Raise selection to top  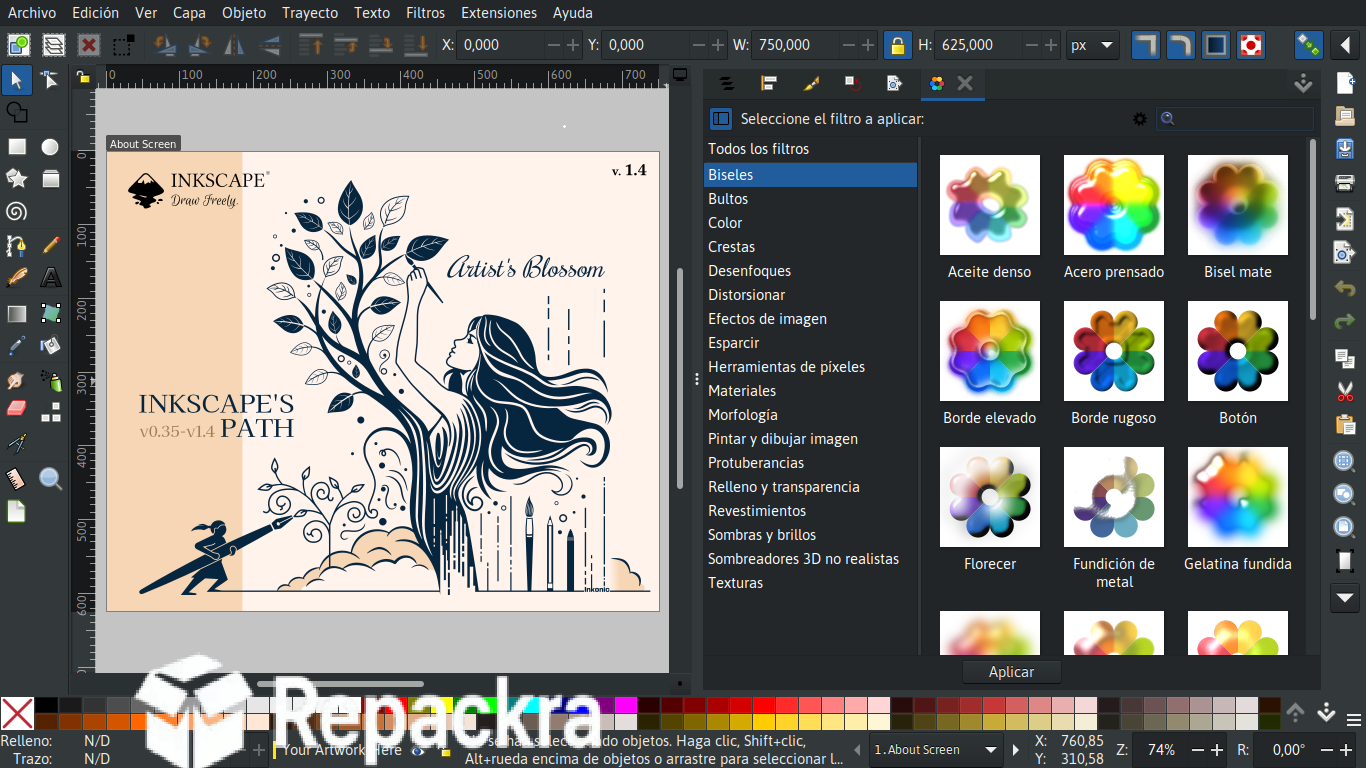[310, 45]
